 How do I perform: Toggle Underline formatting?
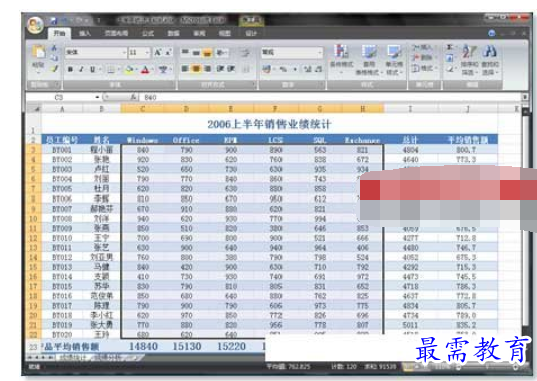tap(92, 69)
